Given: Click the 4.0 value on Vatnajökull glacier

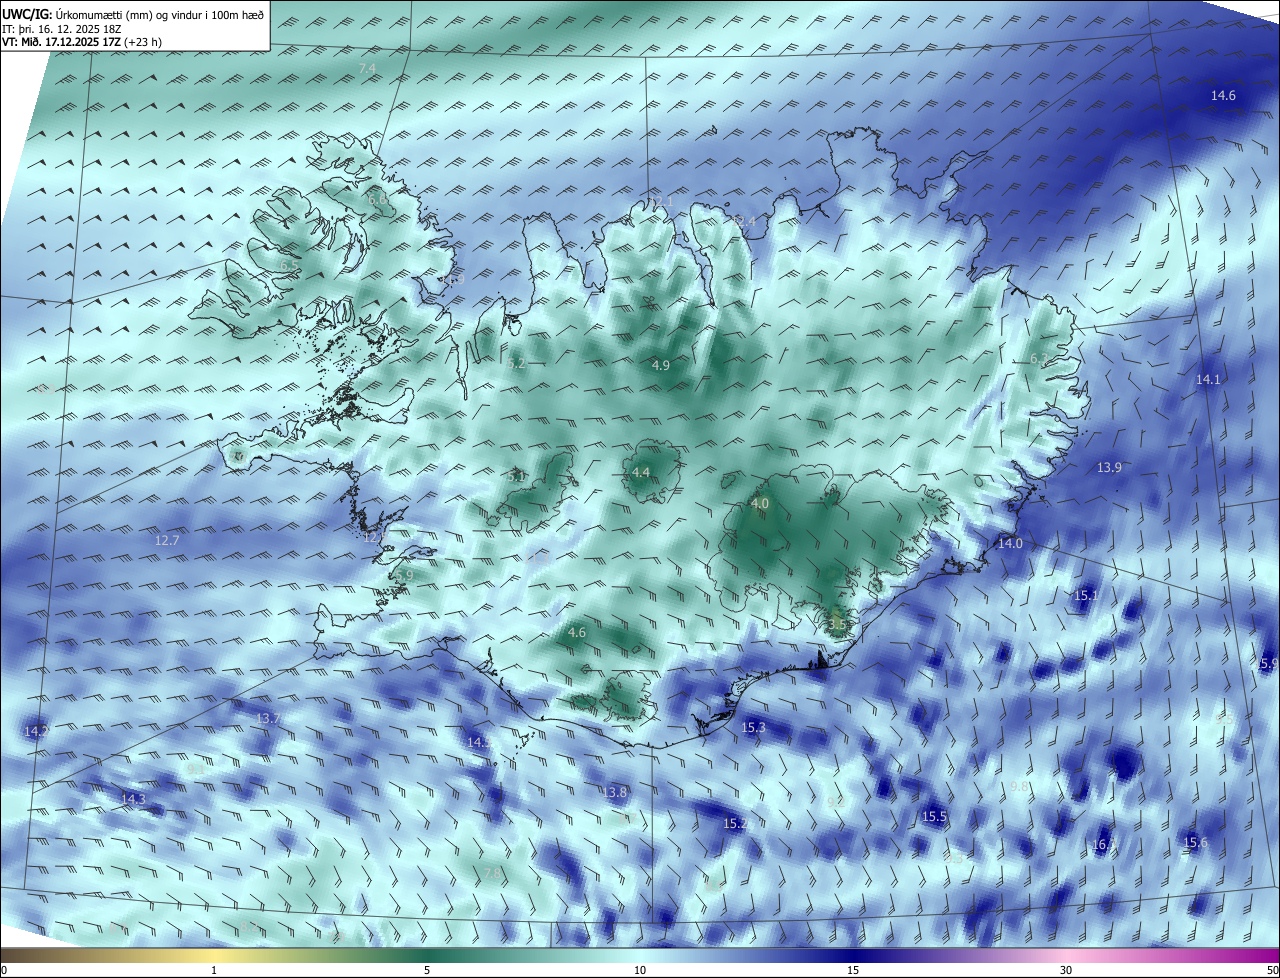Looking at the screenshot, I should coord(759,504).
